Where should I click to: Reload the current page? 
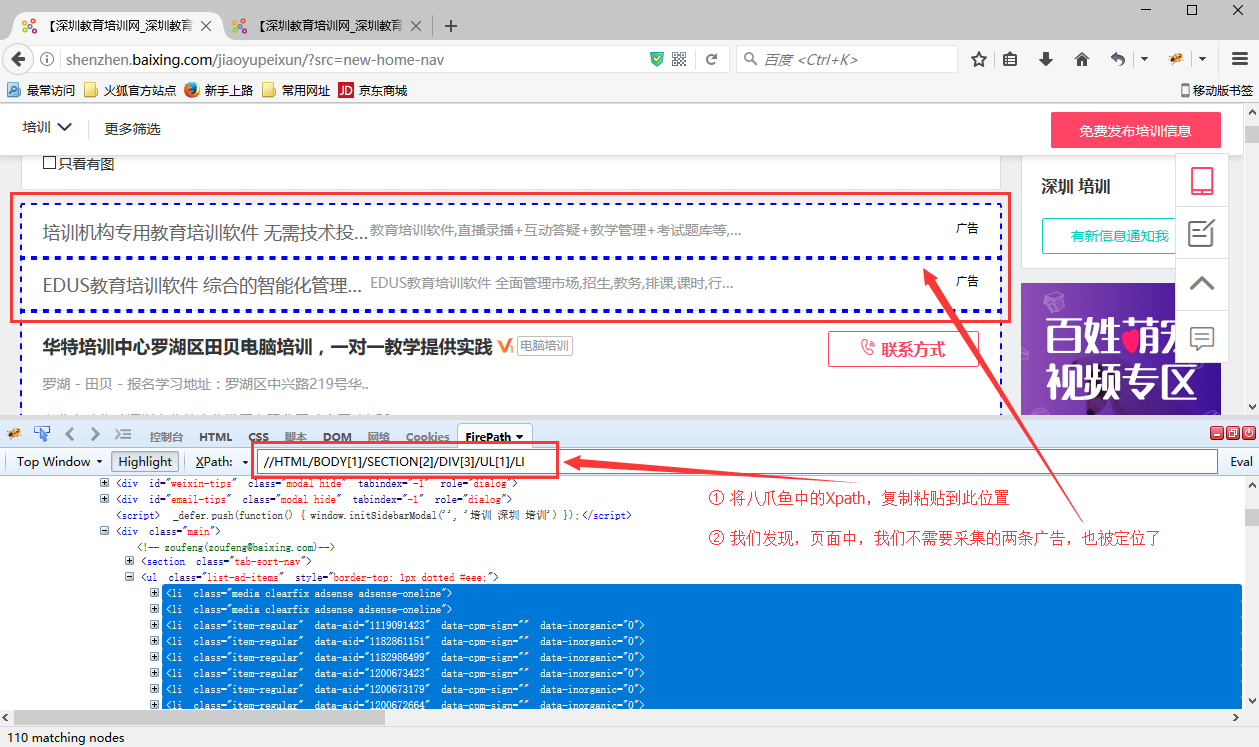click(x=712, y=59)
